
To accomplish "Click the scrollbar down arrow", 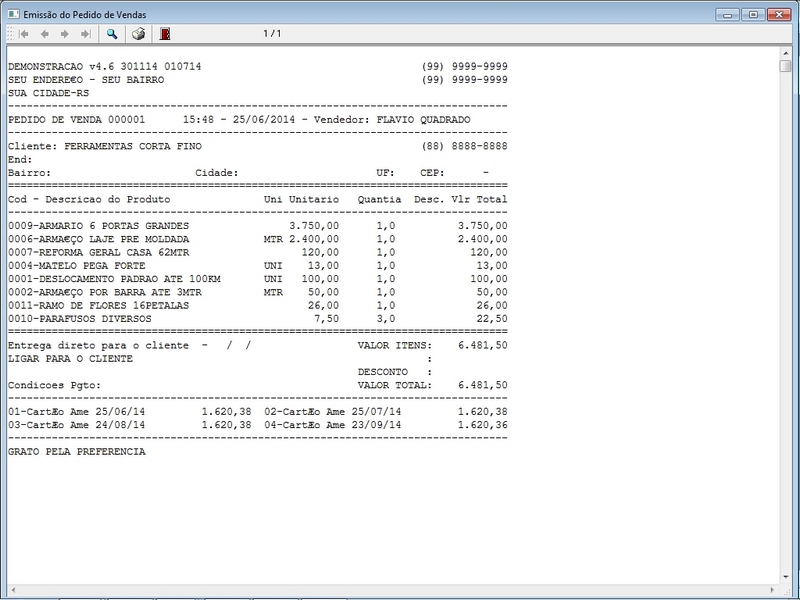I will [786, 575].
